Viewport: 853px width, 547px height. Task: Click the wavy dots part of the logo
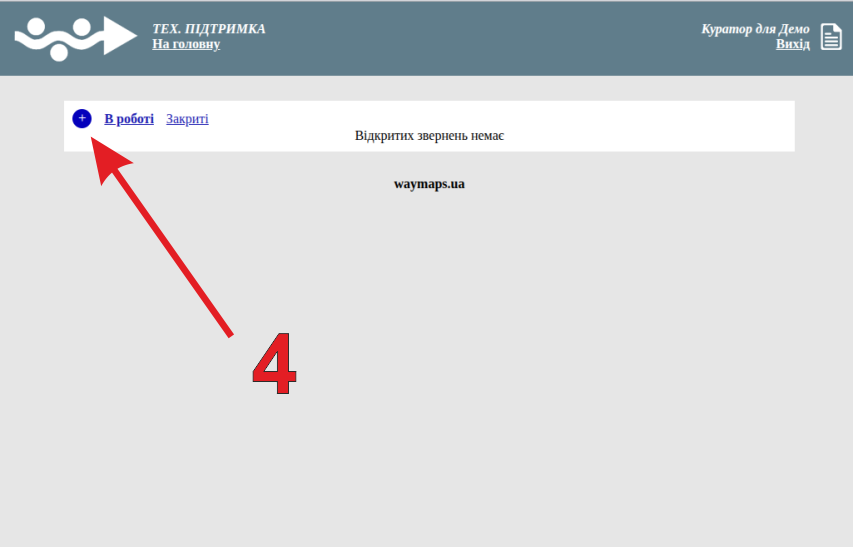pyautogui.click(x=56, y=38)
